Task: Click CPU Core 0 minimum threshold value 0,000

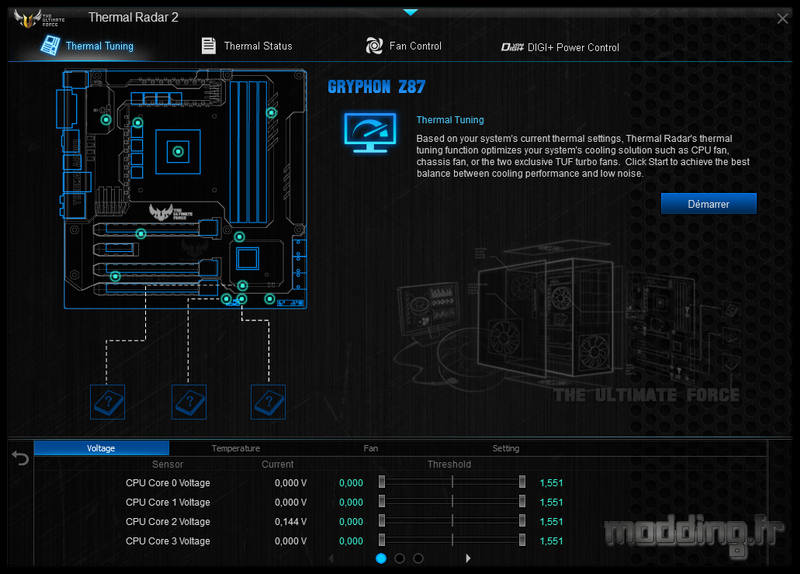Action: tap(351, 483)
